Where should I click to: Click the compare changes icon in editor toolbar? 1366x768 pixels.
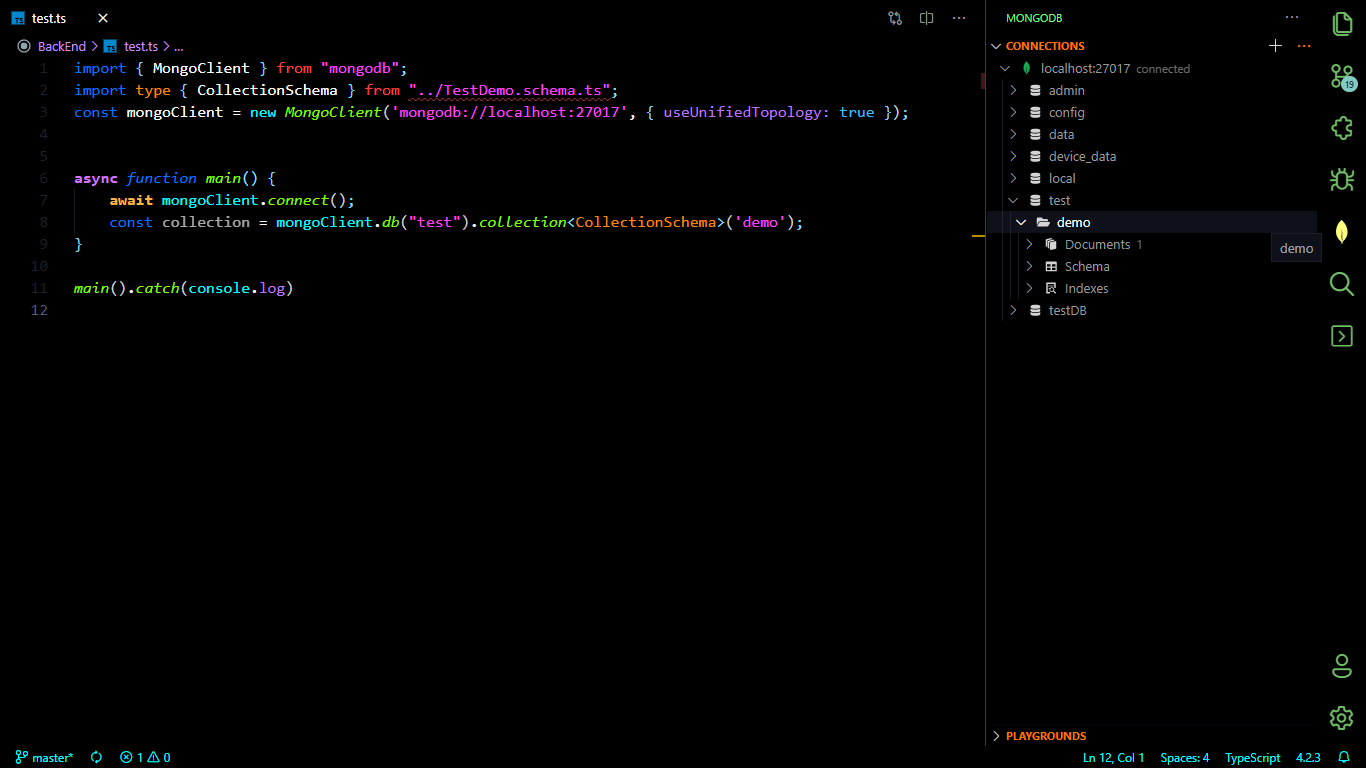(895, 18)
